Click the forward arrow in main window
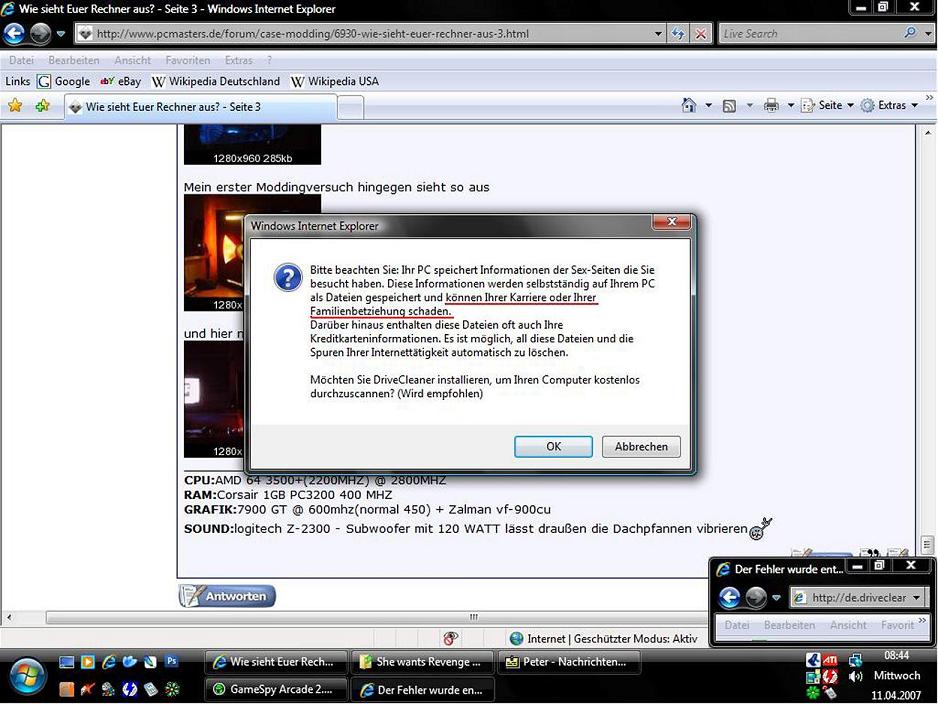The height and width of the screenshot is (704, 938). point(40,33)
